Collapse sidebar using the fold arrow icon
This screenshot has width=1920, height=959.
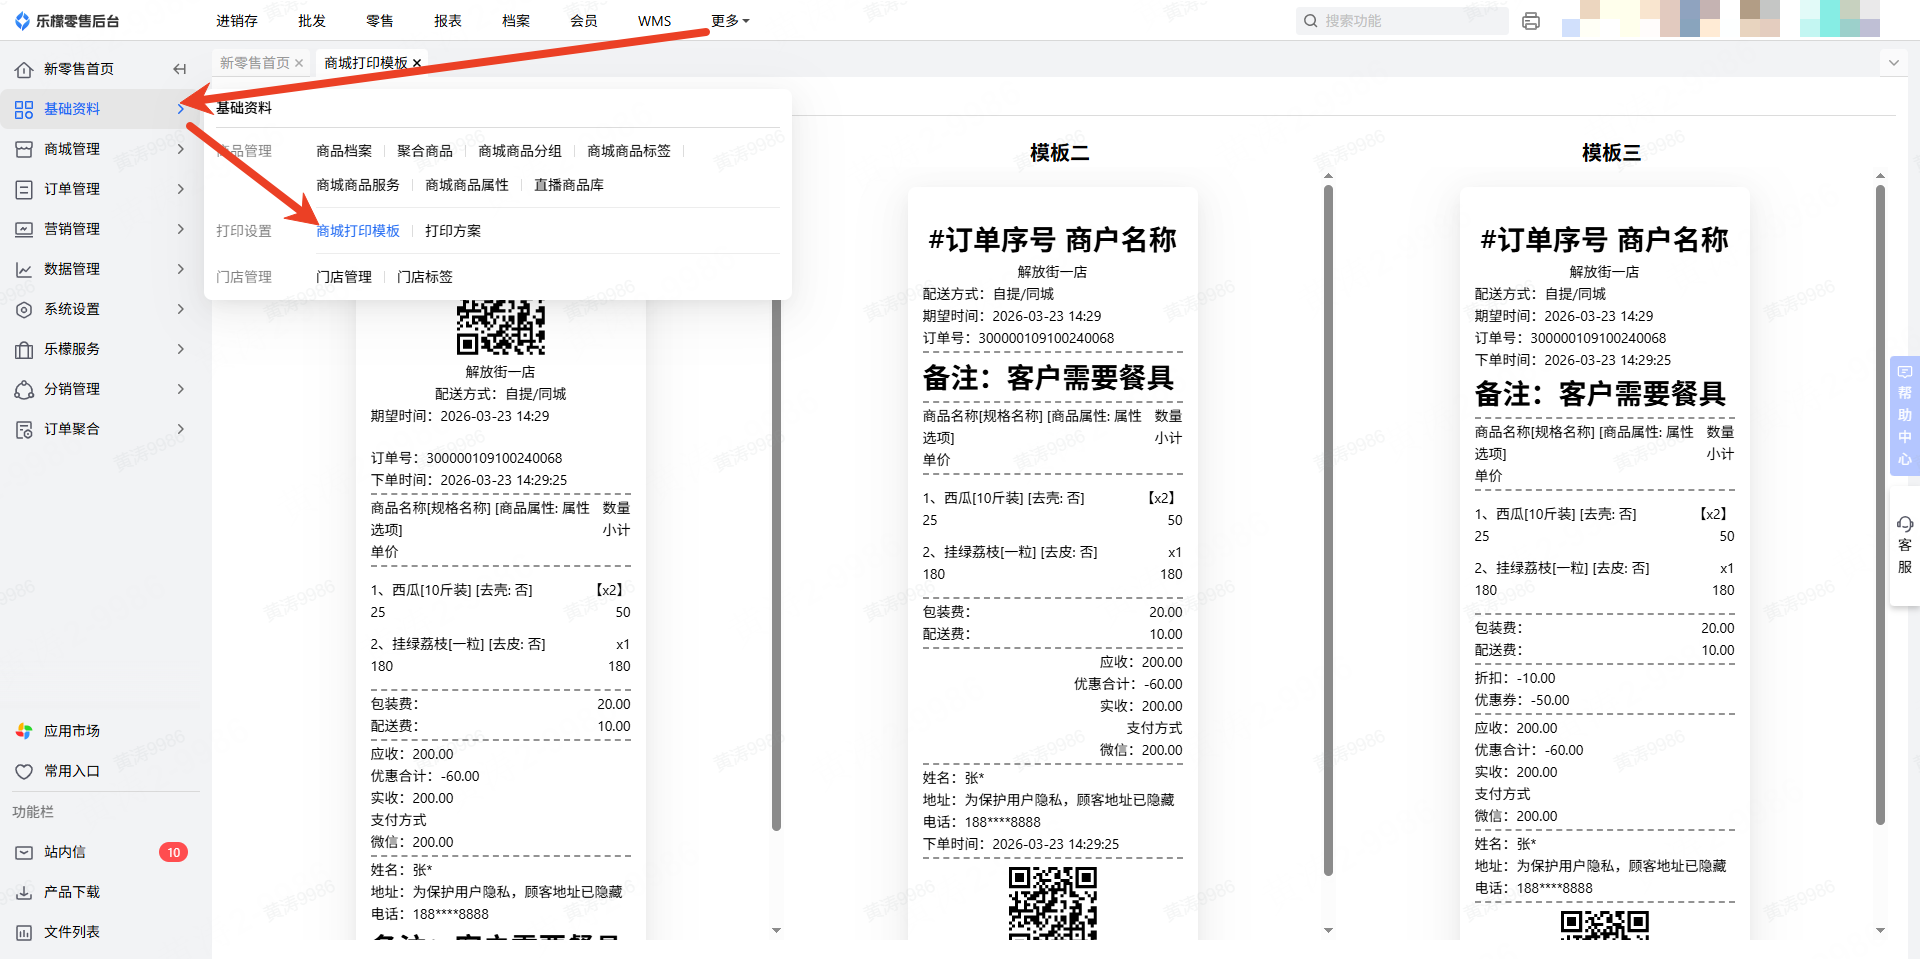tap(180, 69)
